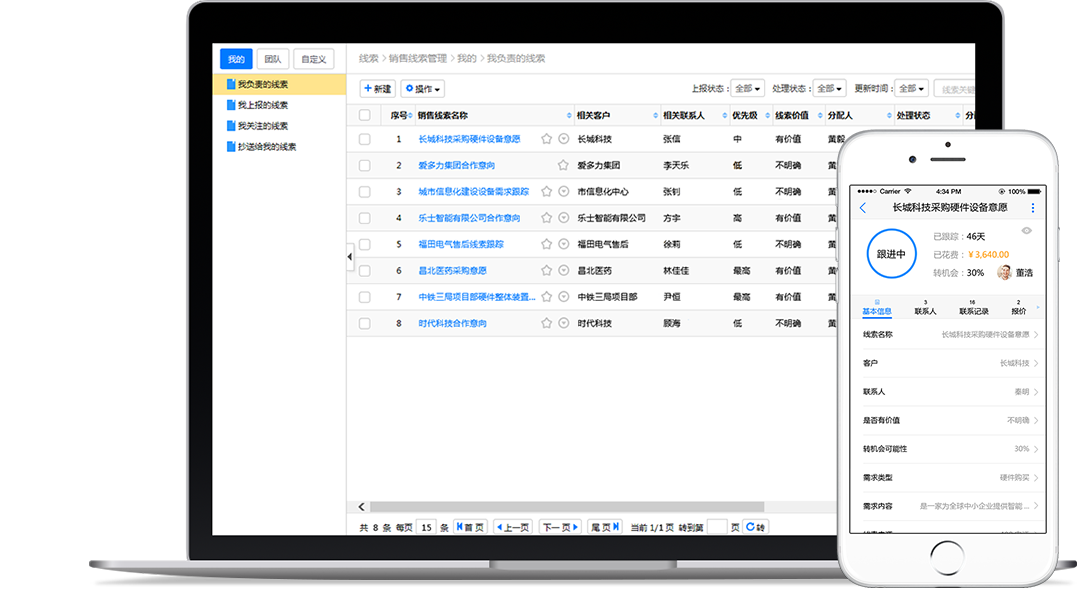Check the row 7 checkbox

coord(365,297)
